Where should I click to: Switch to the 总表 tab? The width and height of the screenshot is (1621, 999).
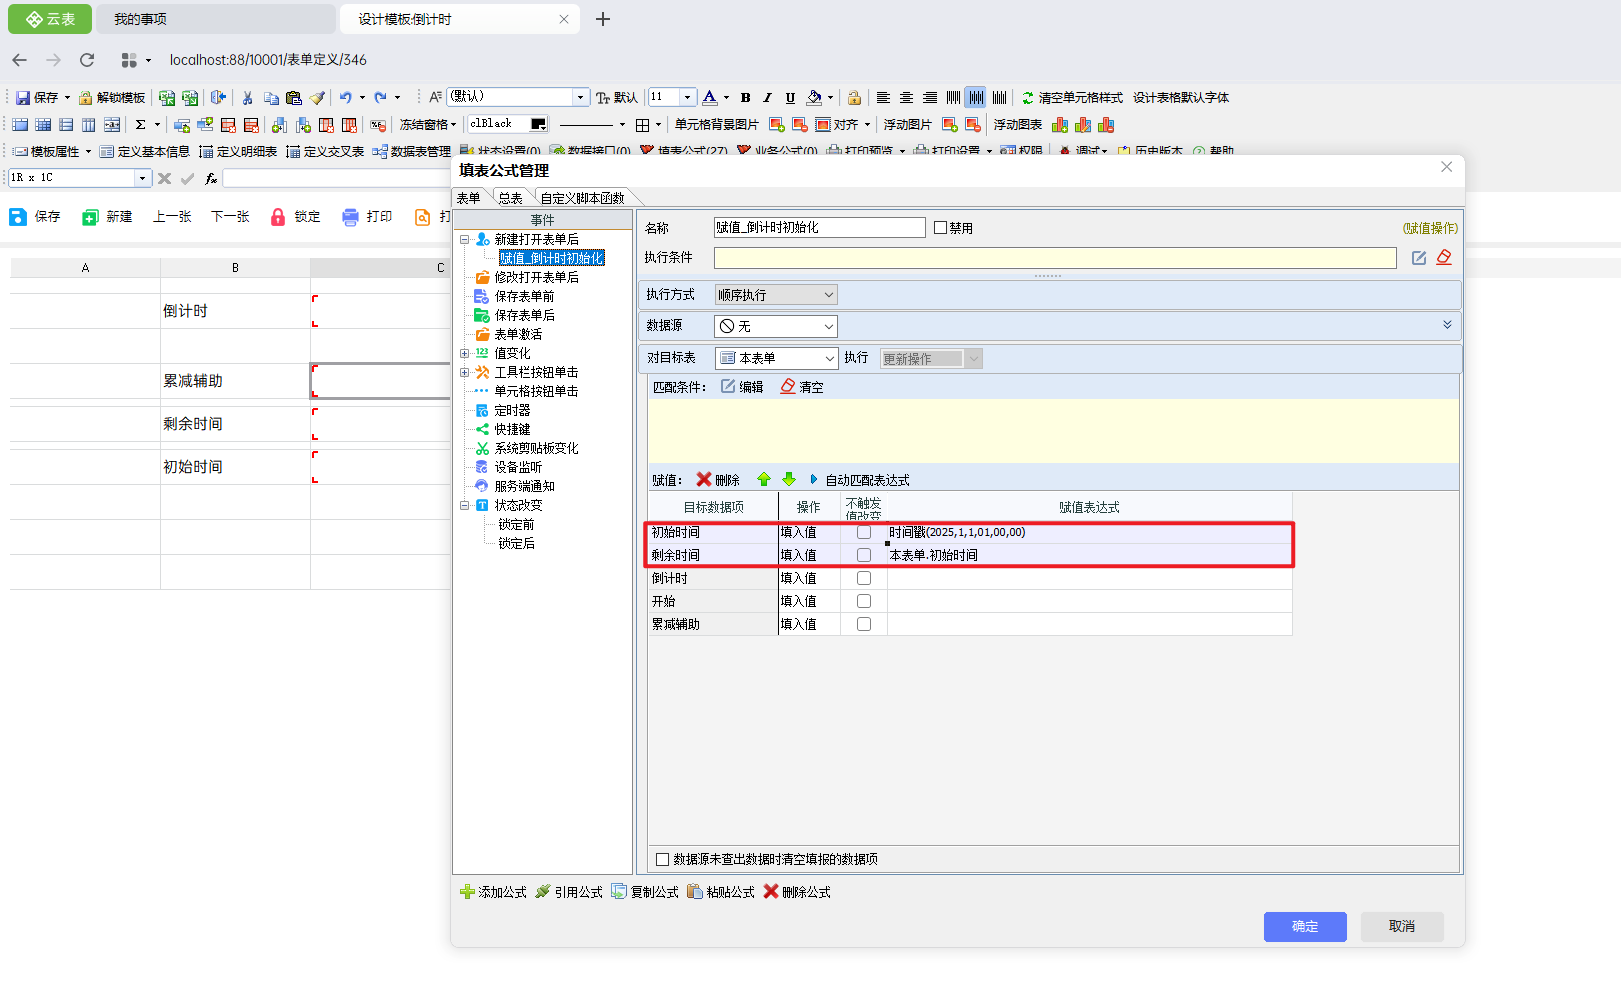click(x=510, y=198)
